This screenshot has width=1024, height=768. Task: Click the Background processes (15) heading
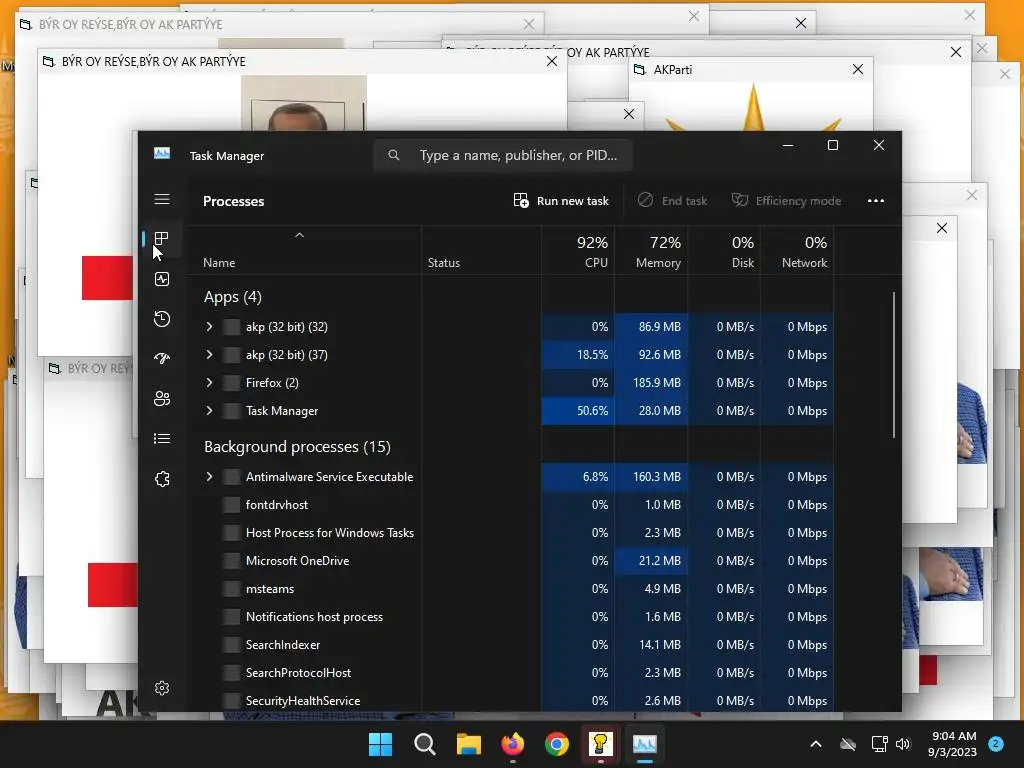tap(297, 447)
